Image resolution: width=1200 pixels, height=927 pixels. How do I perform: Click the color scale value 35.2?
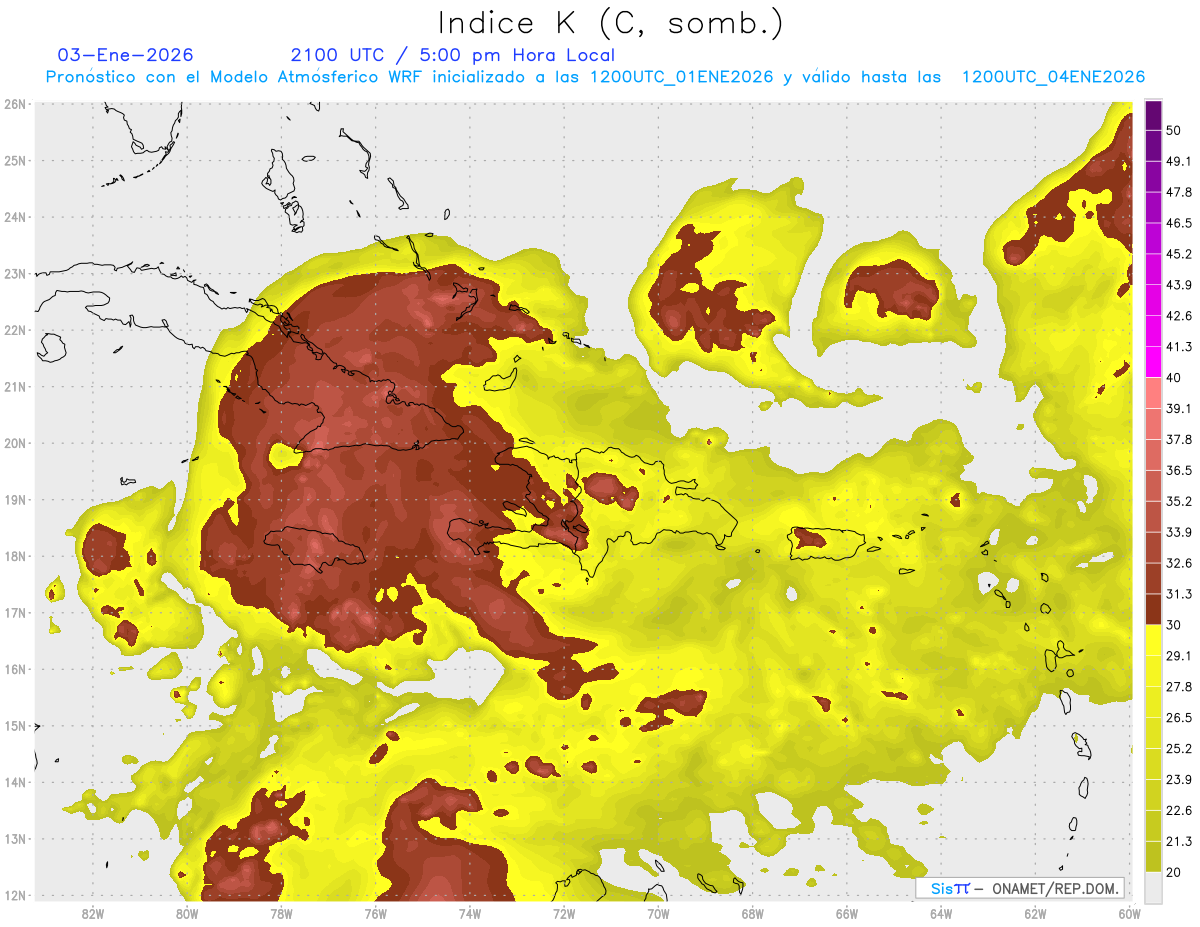1179,501
